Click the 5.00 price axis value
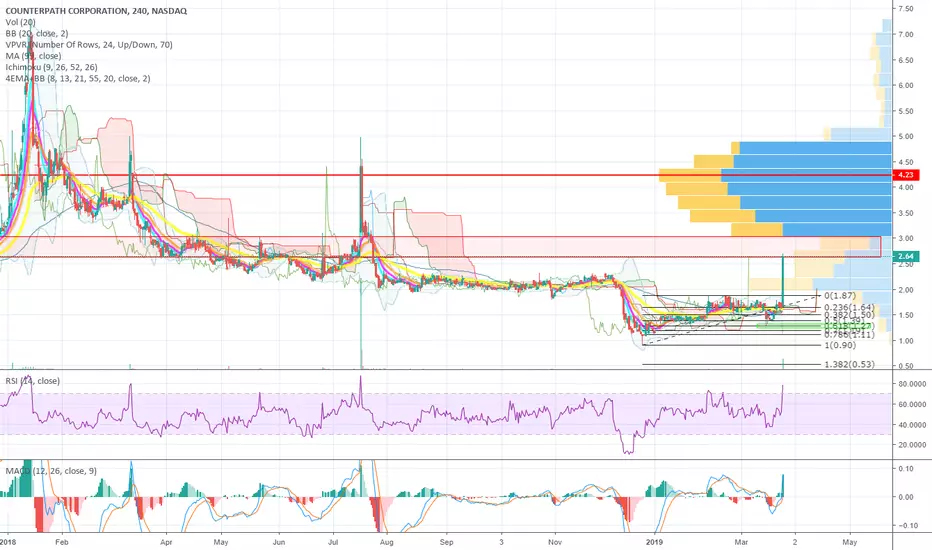The height and width of the screenshot is (550, 932). [906, 137]
